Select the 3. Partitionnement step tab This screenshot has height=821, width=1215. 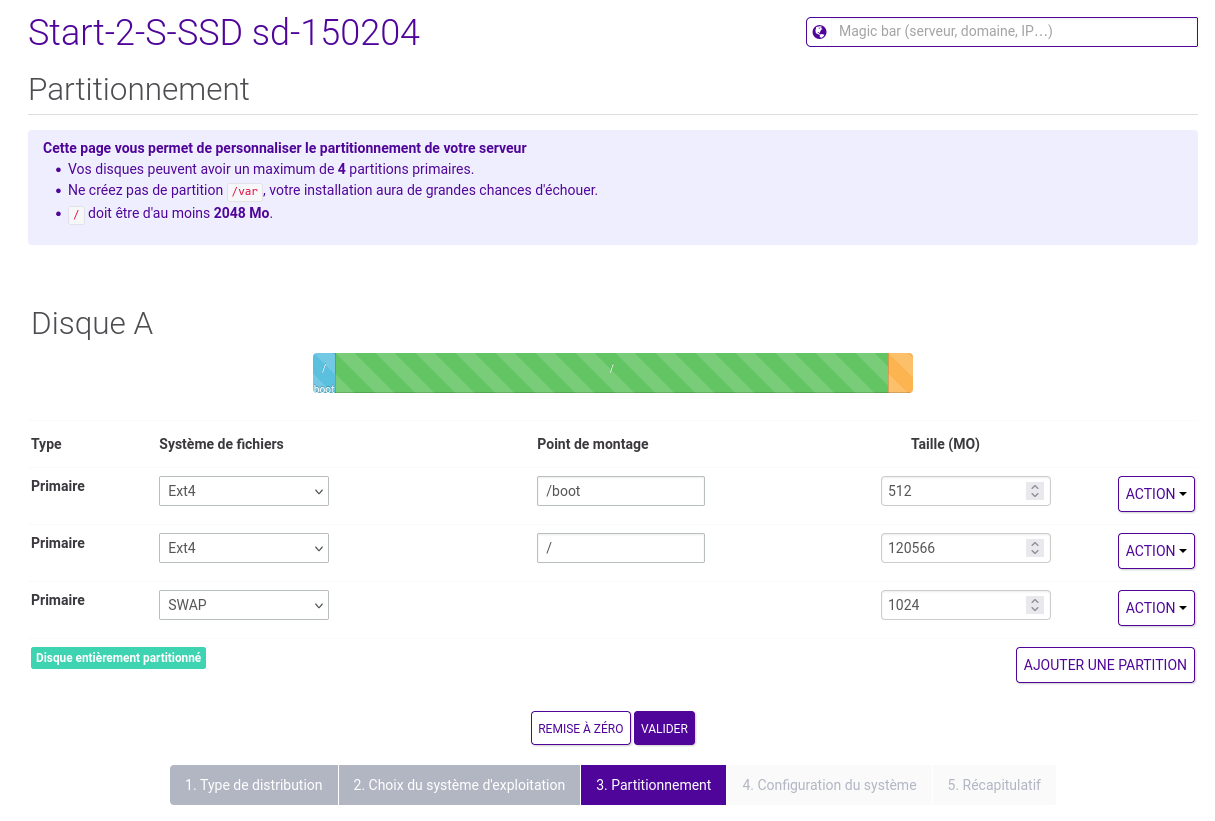(653, 785)
